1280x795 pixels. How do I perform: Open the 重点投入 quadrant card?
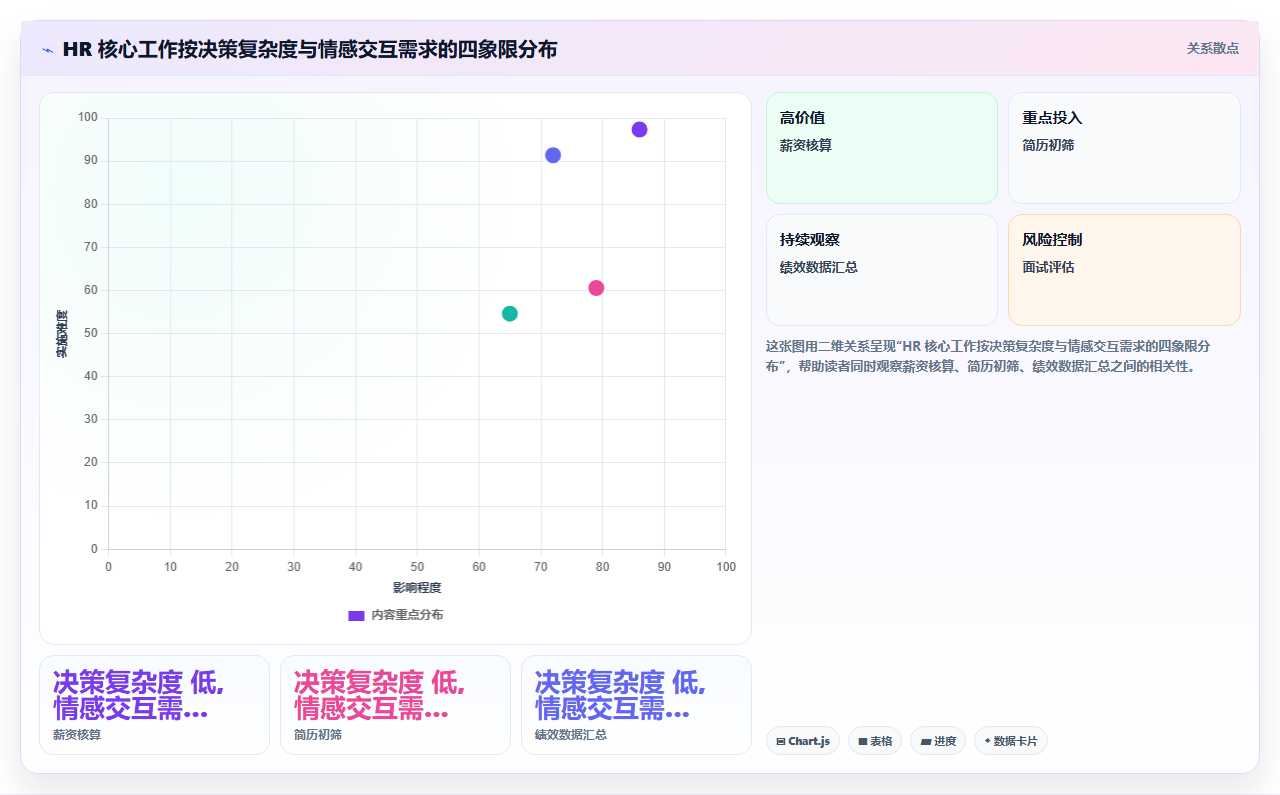coord(1124,148)
